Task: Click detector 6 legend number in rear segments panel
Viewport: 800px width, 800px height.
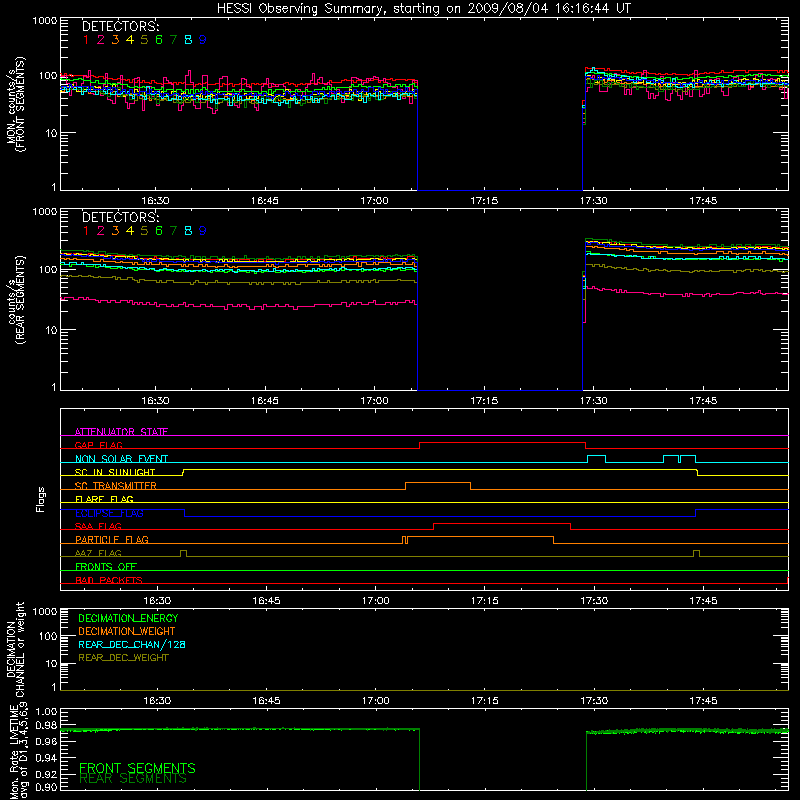Action: point(159,231)
